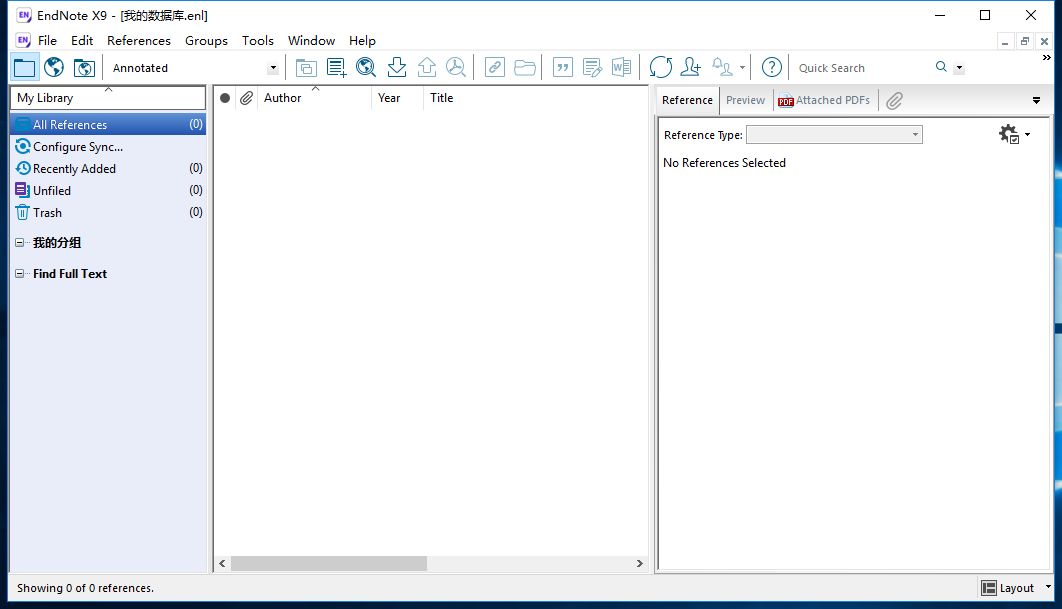Open the reference panel gear options icon
This screenshot has height=609, width=1062.
(1009, 134)
